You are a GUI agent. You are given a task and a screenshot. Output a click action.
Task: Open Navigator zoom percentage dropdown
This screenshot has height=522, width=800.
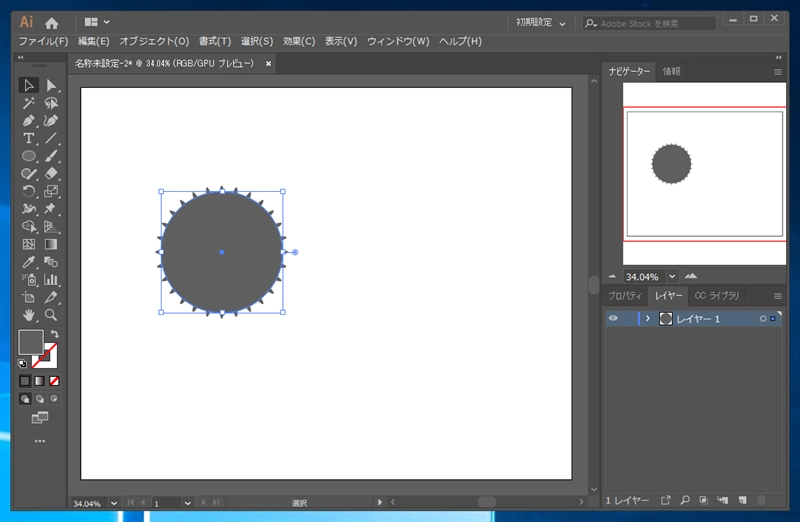(x=672, y=277)
